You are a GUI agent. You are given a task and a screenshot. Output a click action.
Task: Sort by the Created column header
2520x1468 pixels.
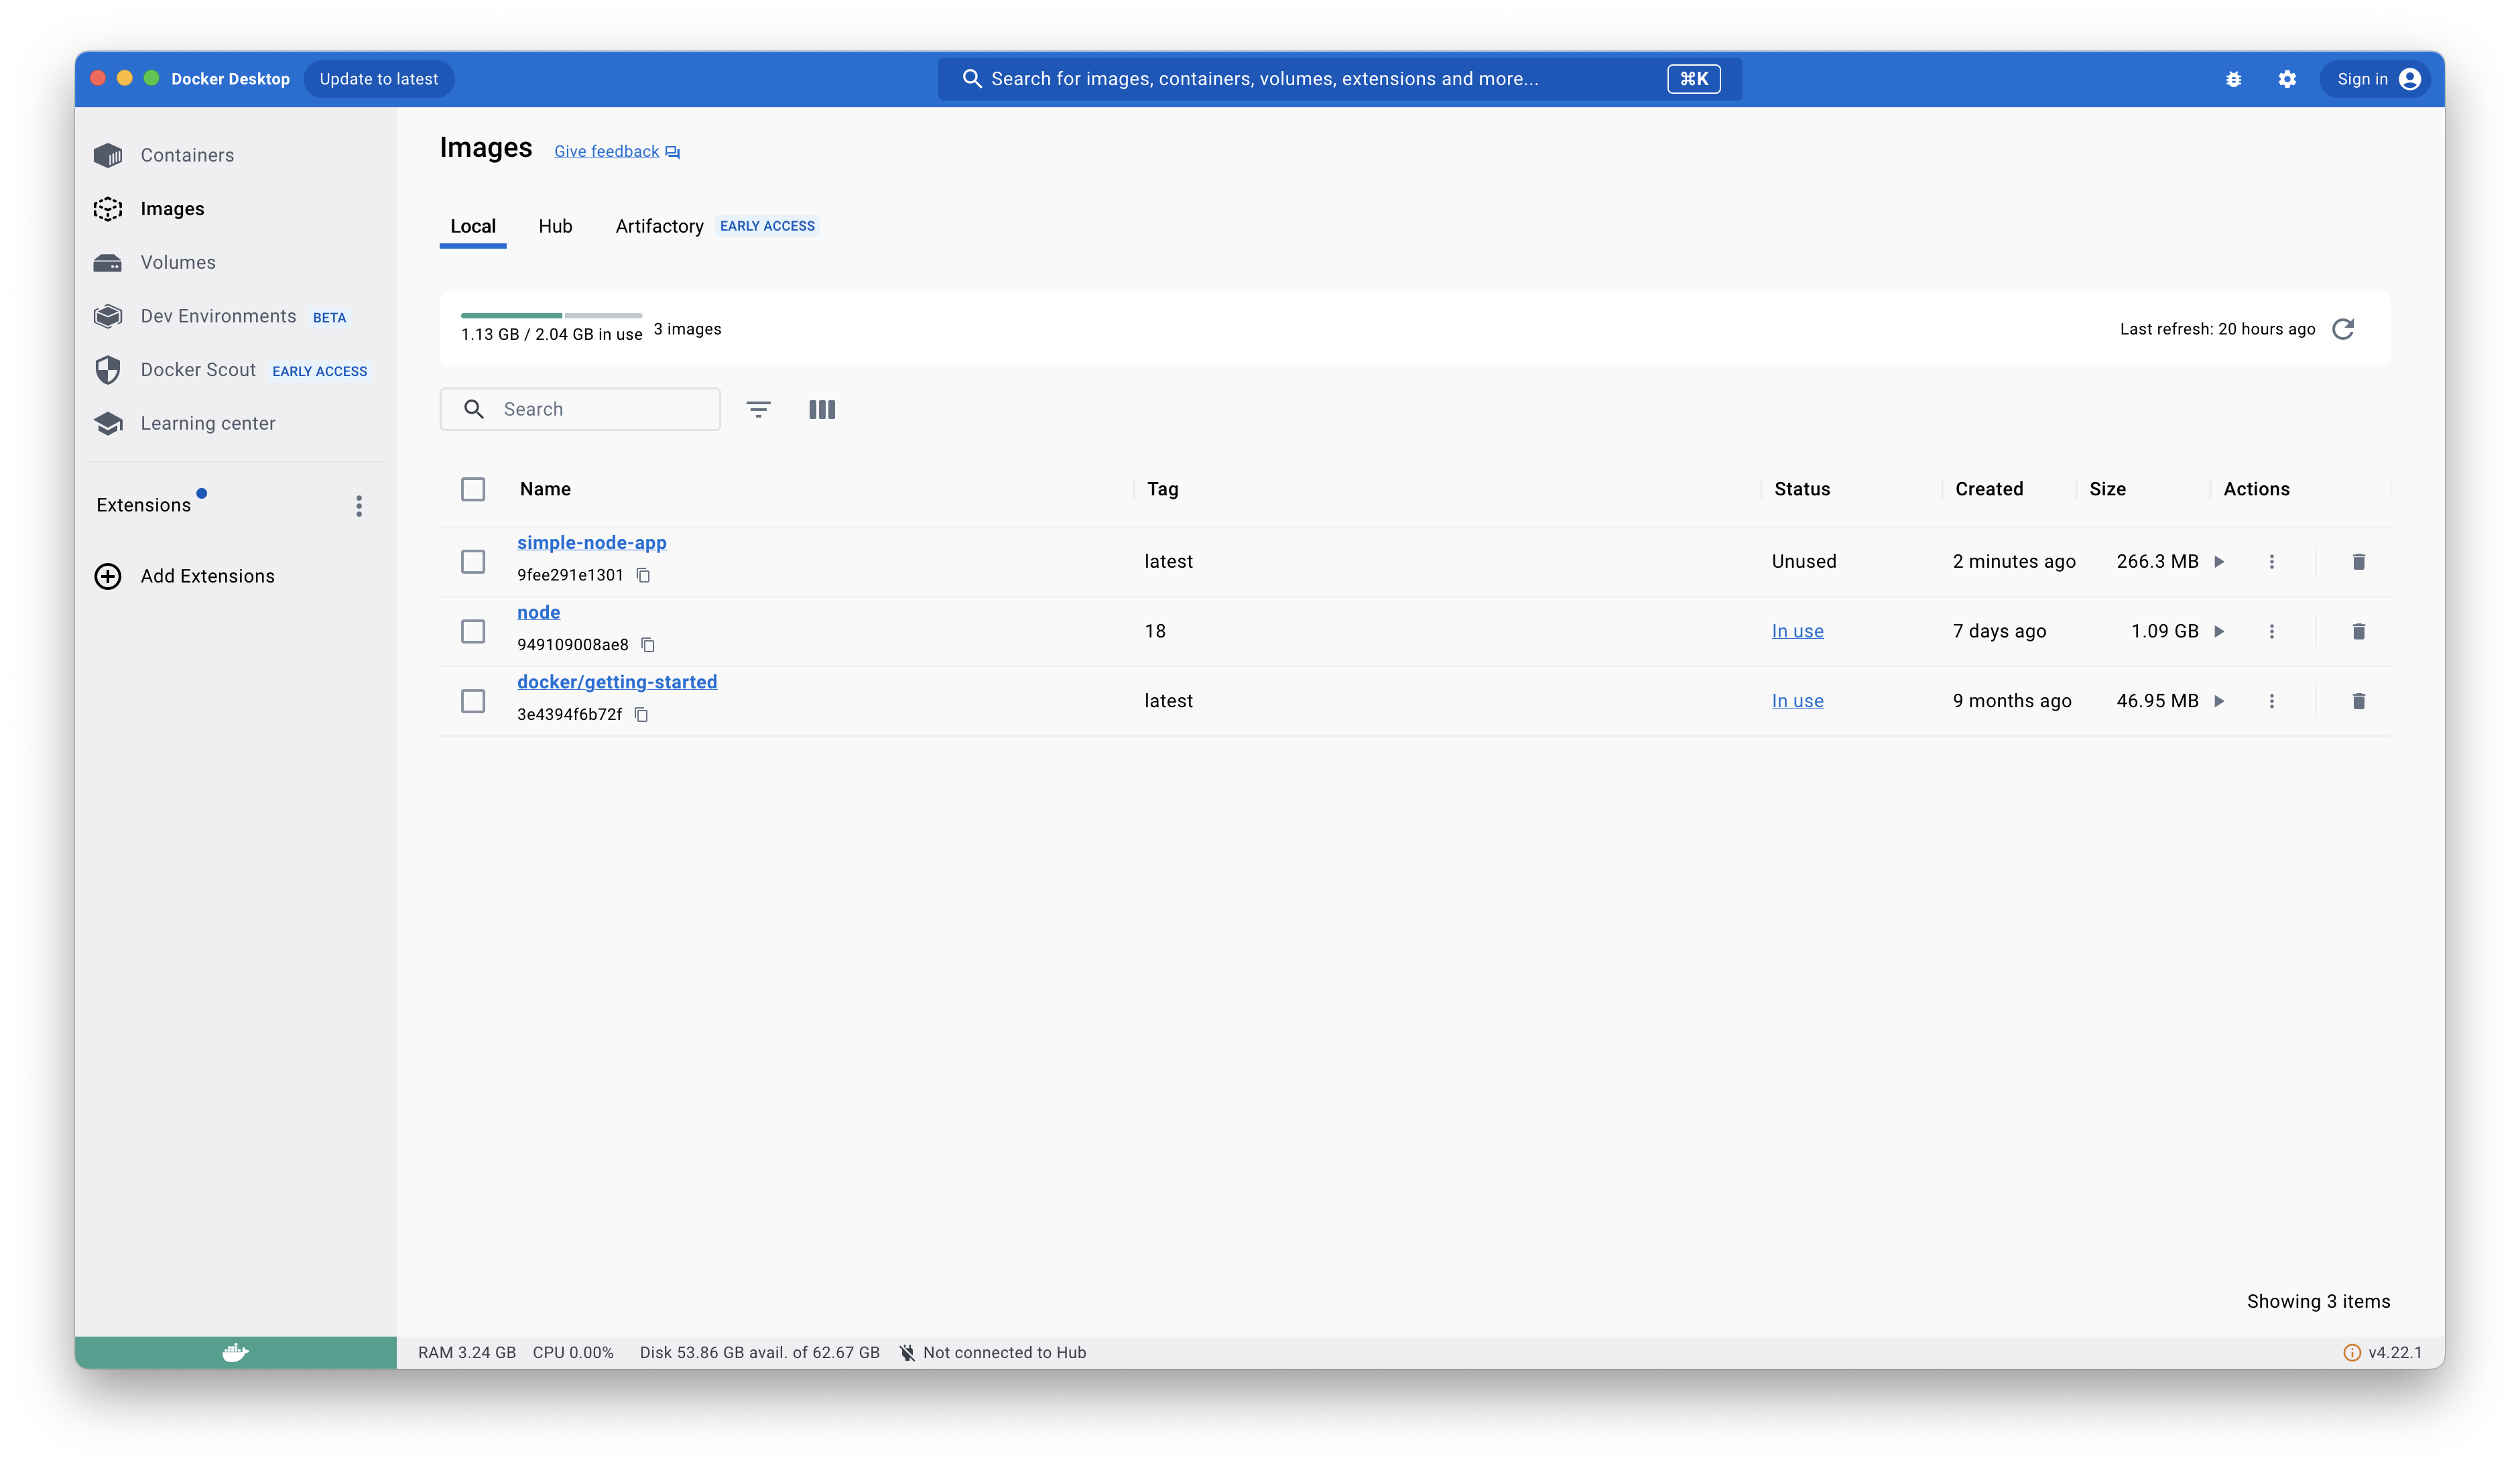[1989, 489]
